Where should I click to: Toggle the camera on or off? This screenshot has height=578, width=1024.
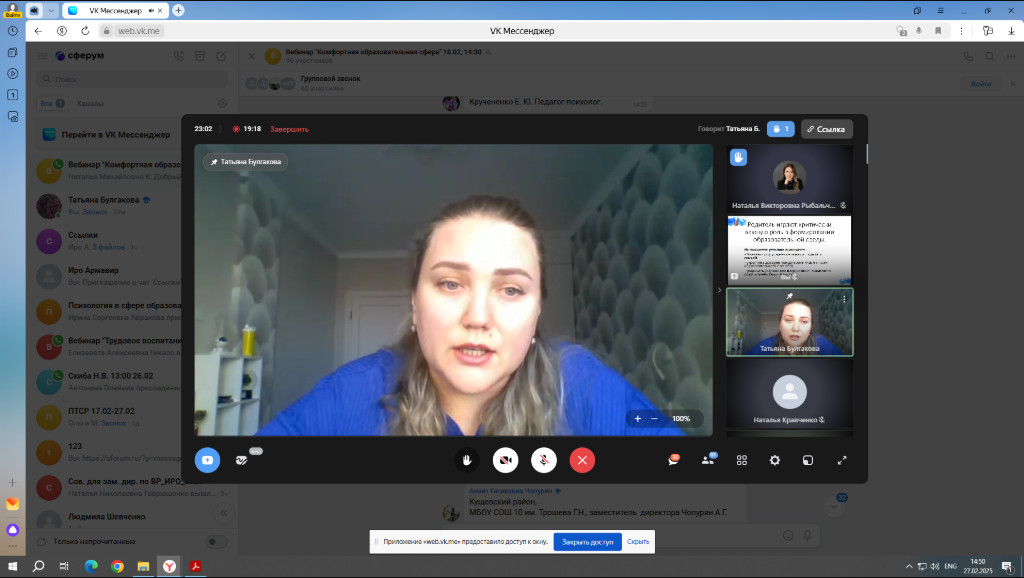point(506,460)
